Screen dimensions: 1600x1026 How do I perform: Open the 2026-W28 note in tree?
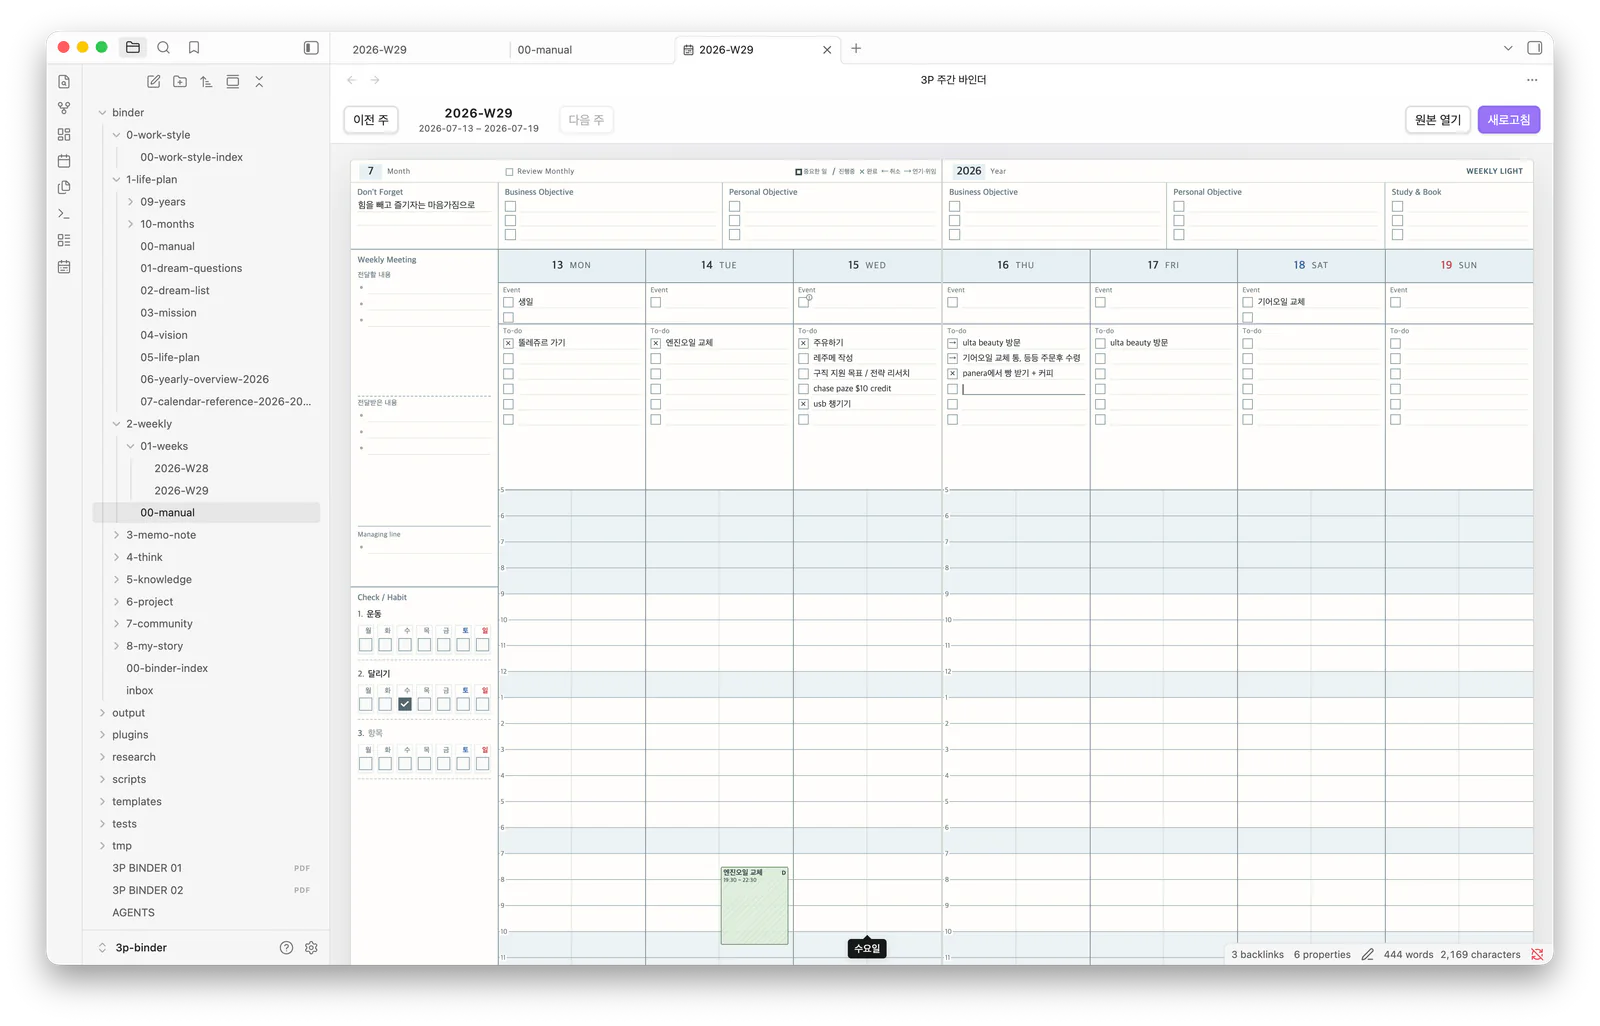181,468
